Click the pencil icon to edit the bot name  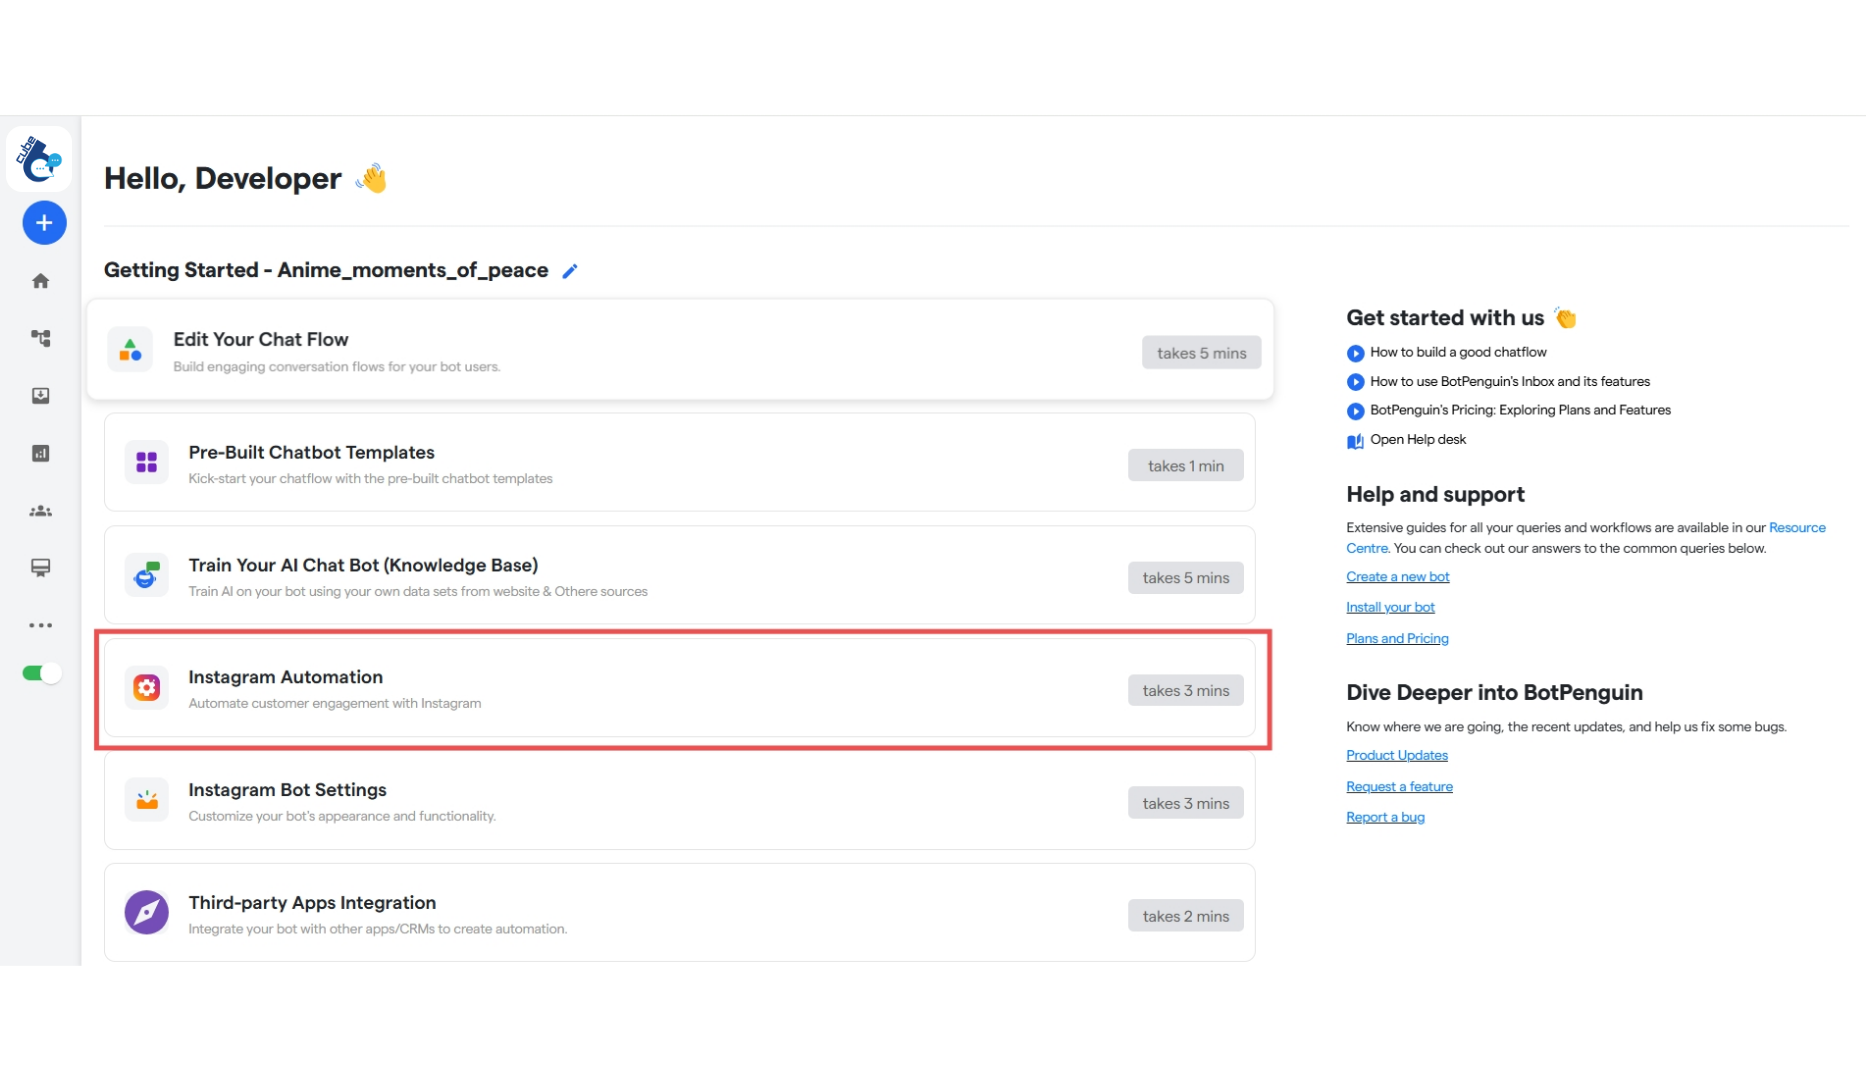click(570, 271)
